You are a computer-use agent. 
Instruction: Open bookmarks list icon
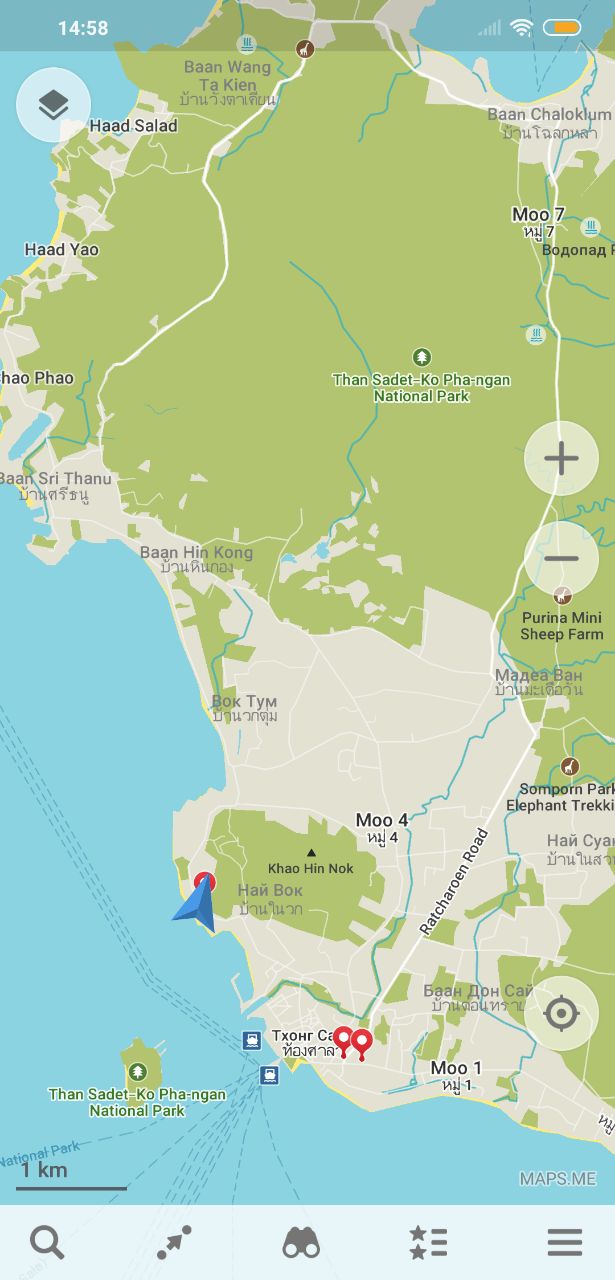click(428, 1242)
